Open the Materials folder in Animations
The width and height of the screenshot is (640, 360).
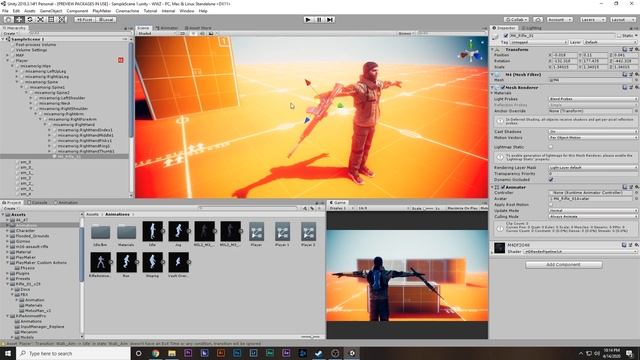(x=127, y=232)
